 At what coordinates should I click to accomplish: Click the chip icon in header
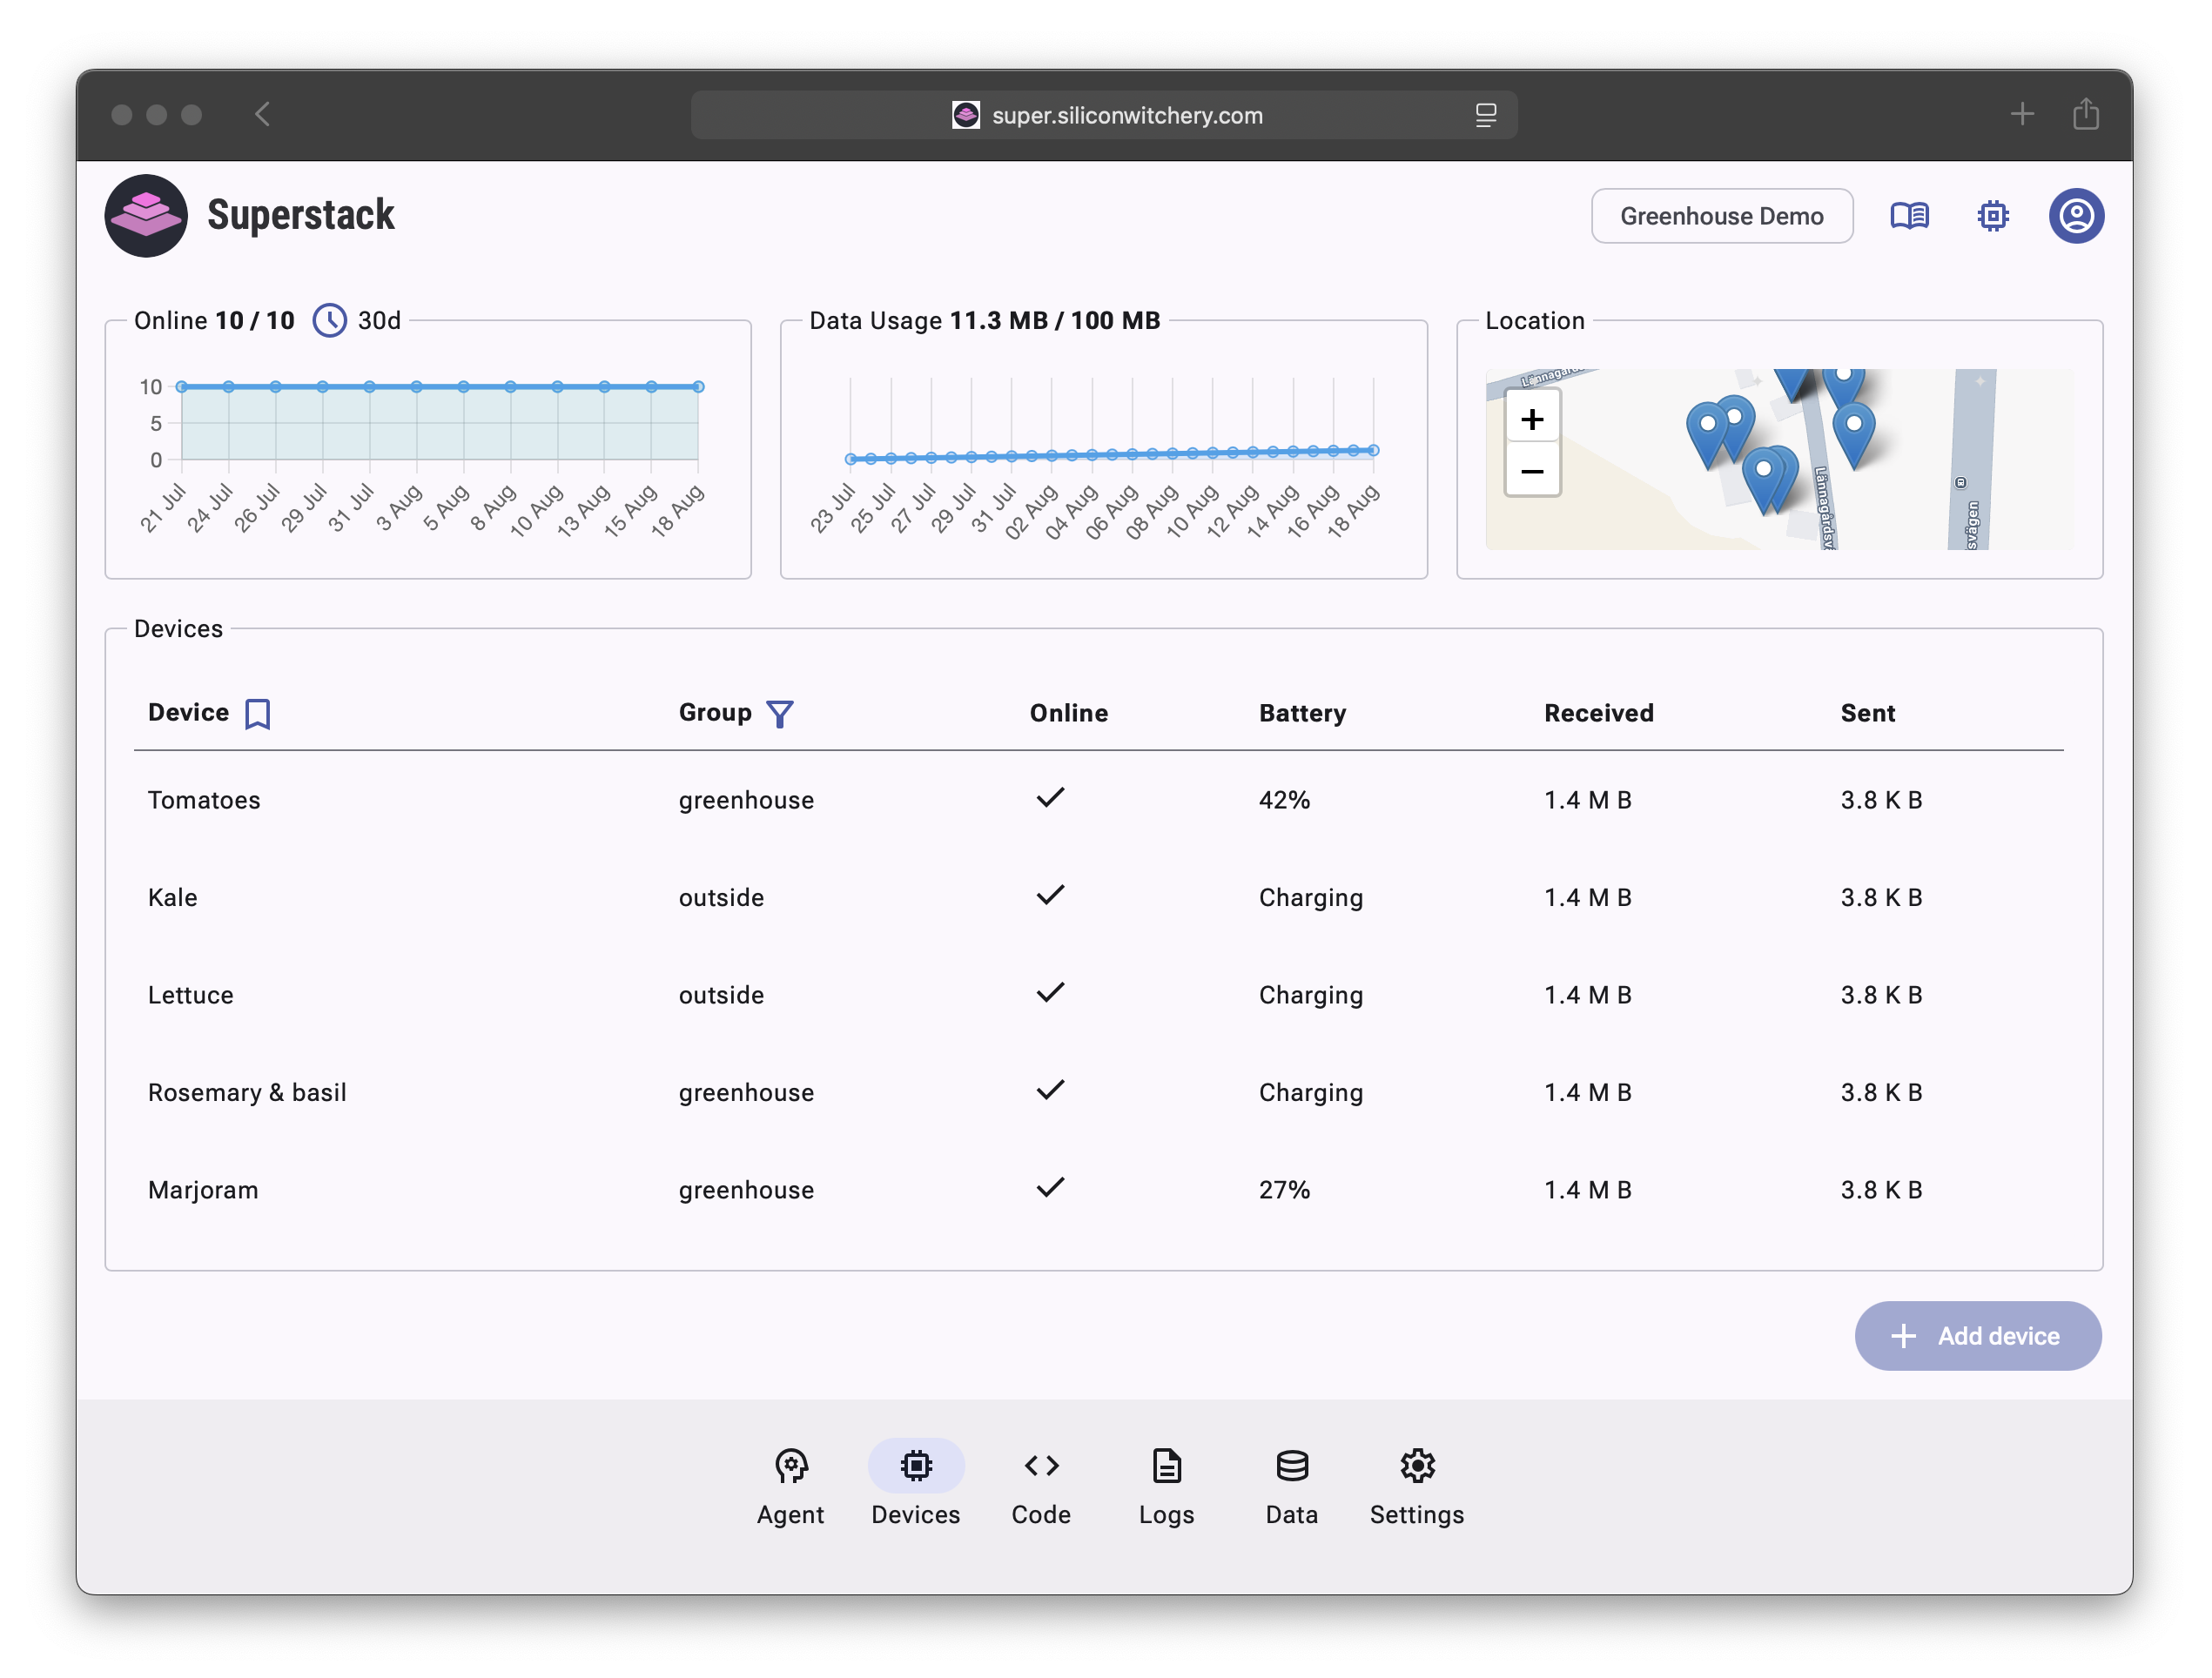pyautogui.click(x=1993, y=216)
